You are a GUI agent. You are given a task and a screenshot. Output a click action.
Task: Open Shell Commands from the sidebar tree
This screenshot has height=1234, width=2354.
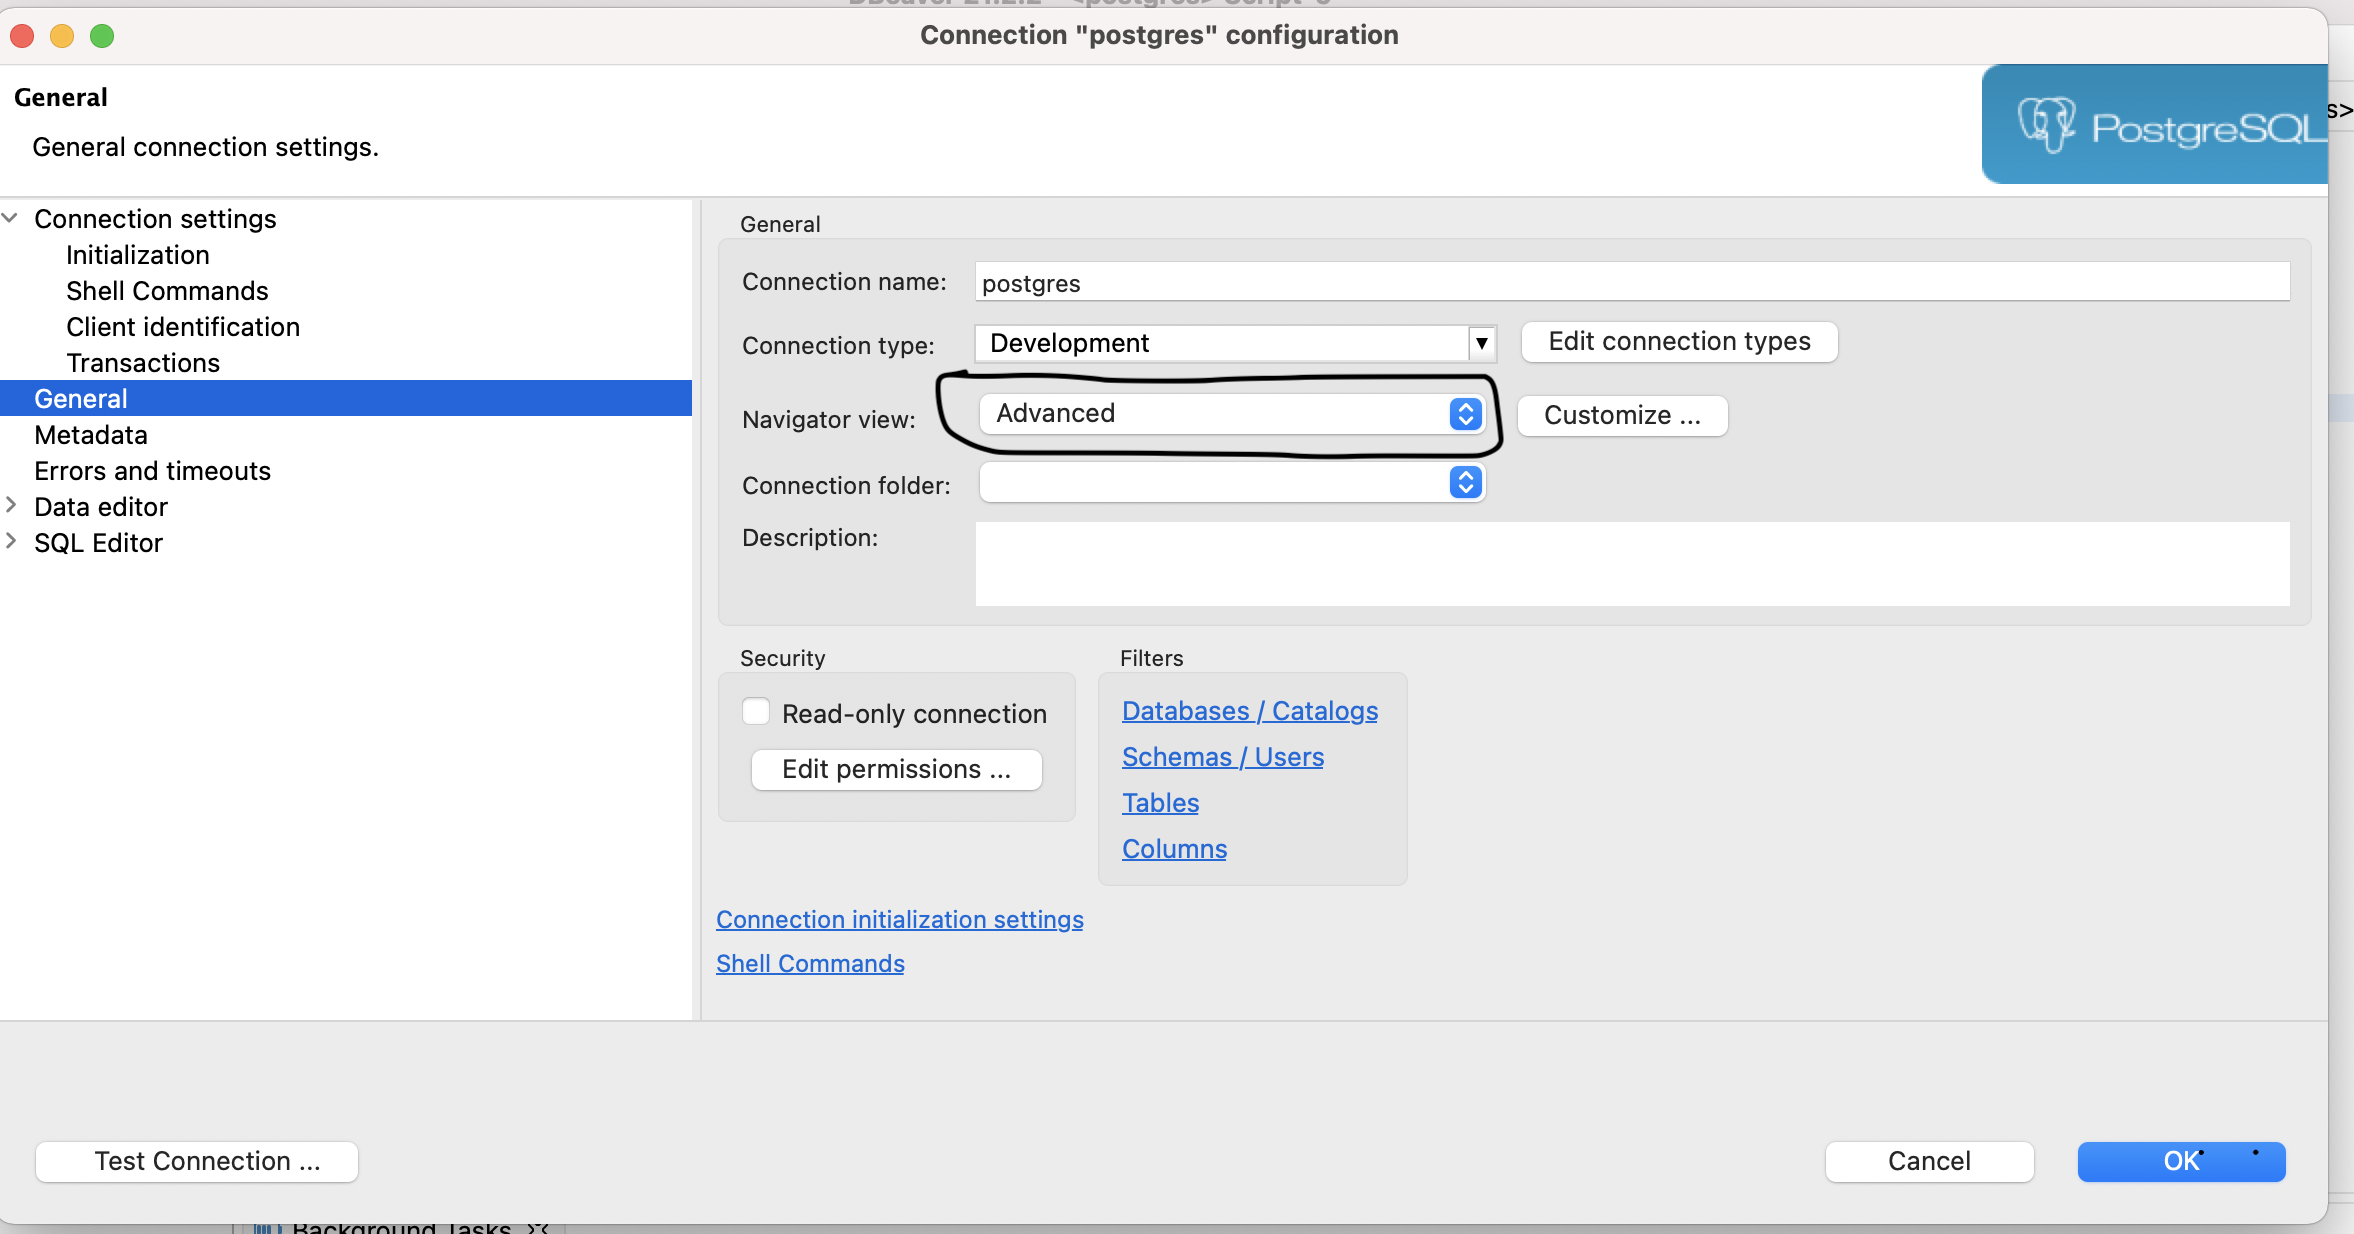pos(167,290)
